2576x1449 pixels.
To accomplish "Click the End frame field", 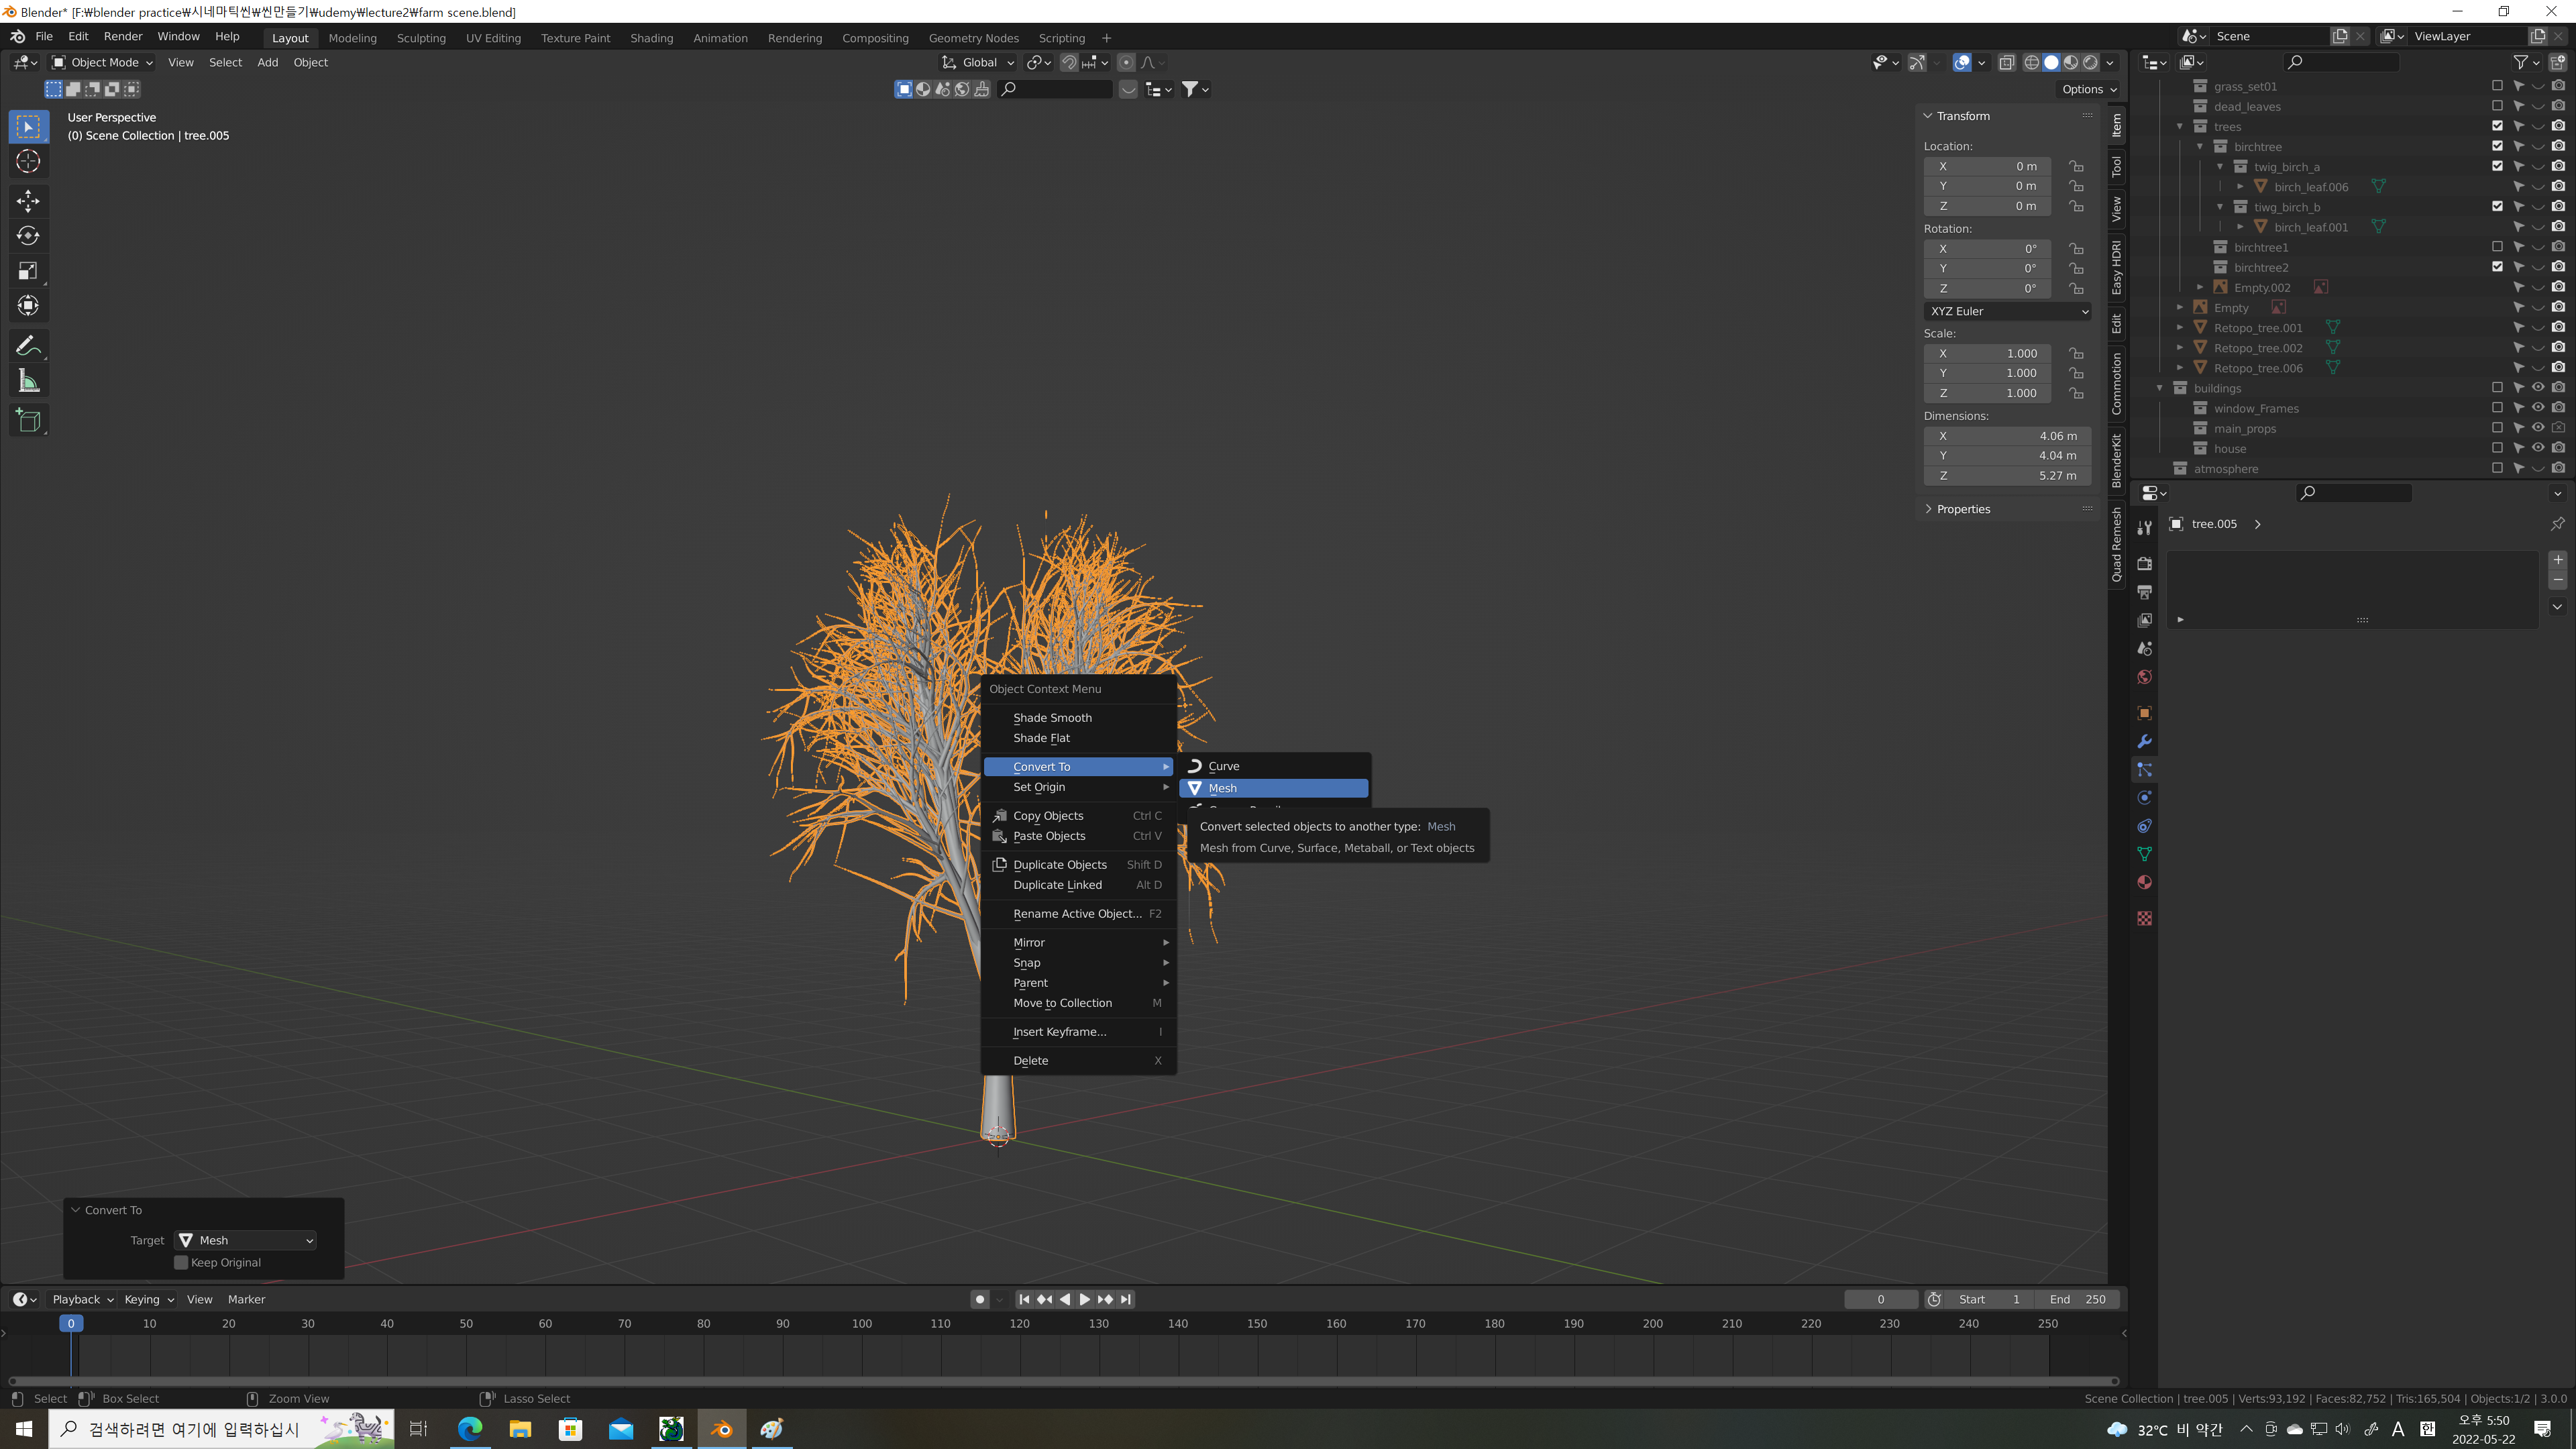I will coord(2076,1299).
